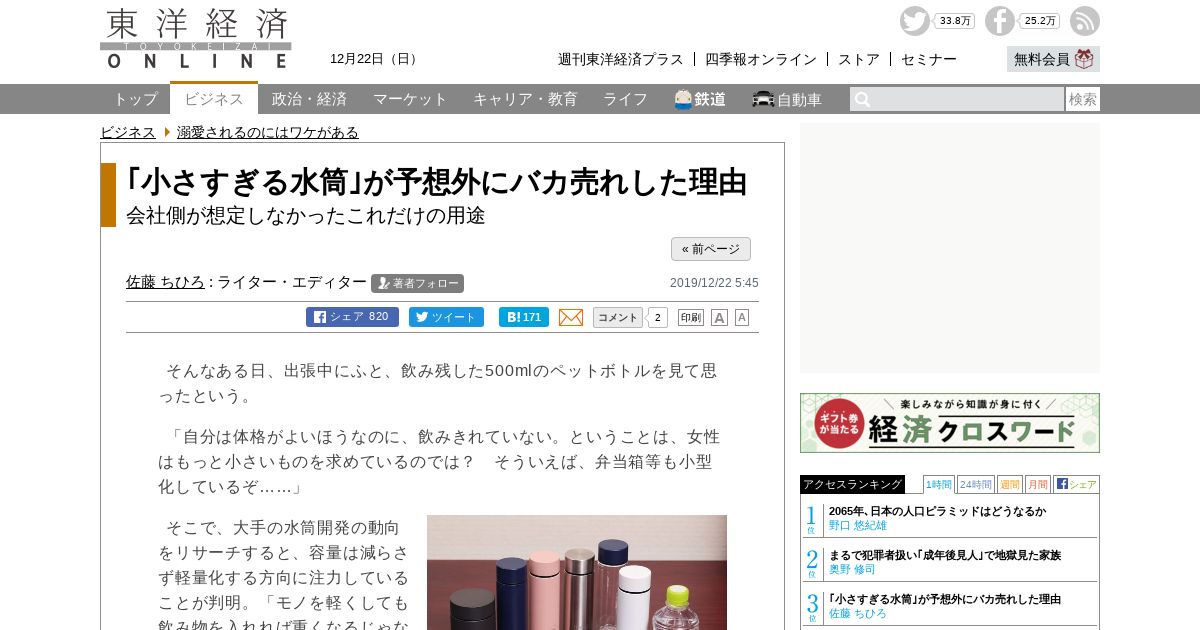Click the 著者フォロー follow button
This screenshot has height=630, width=1200.
tap(417, 283)
